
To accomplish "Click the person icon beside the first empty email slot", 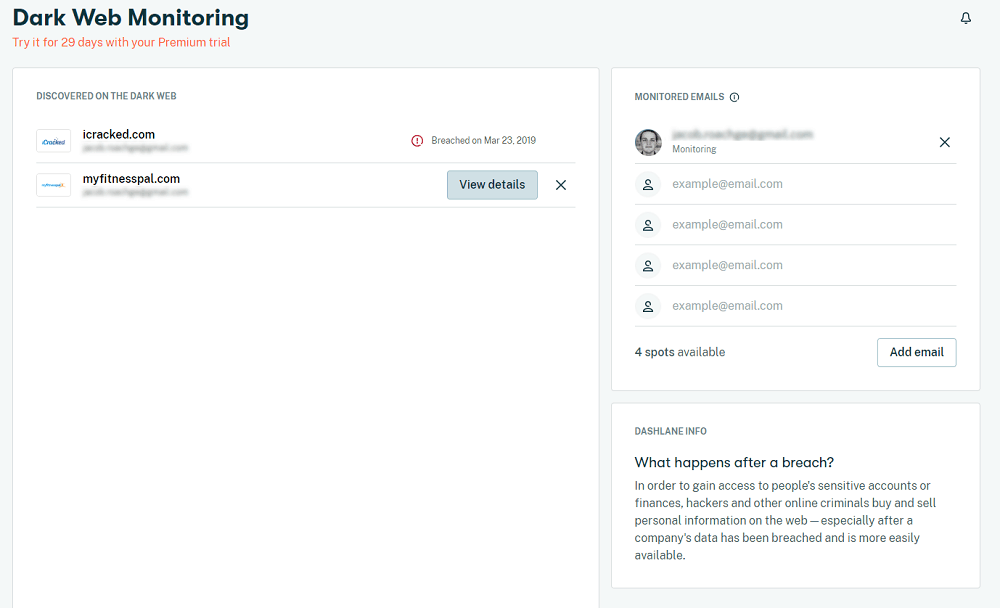I will tap(648, 184).
